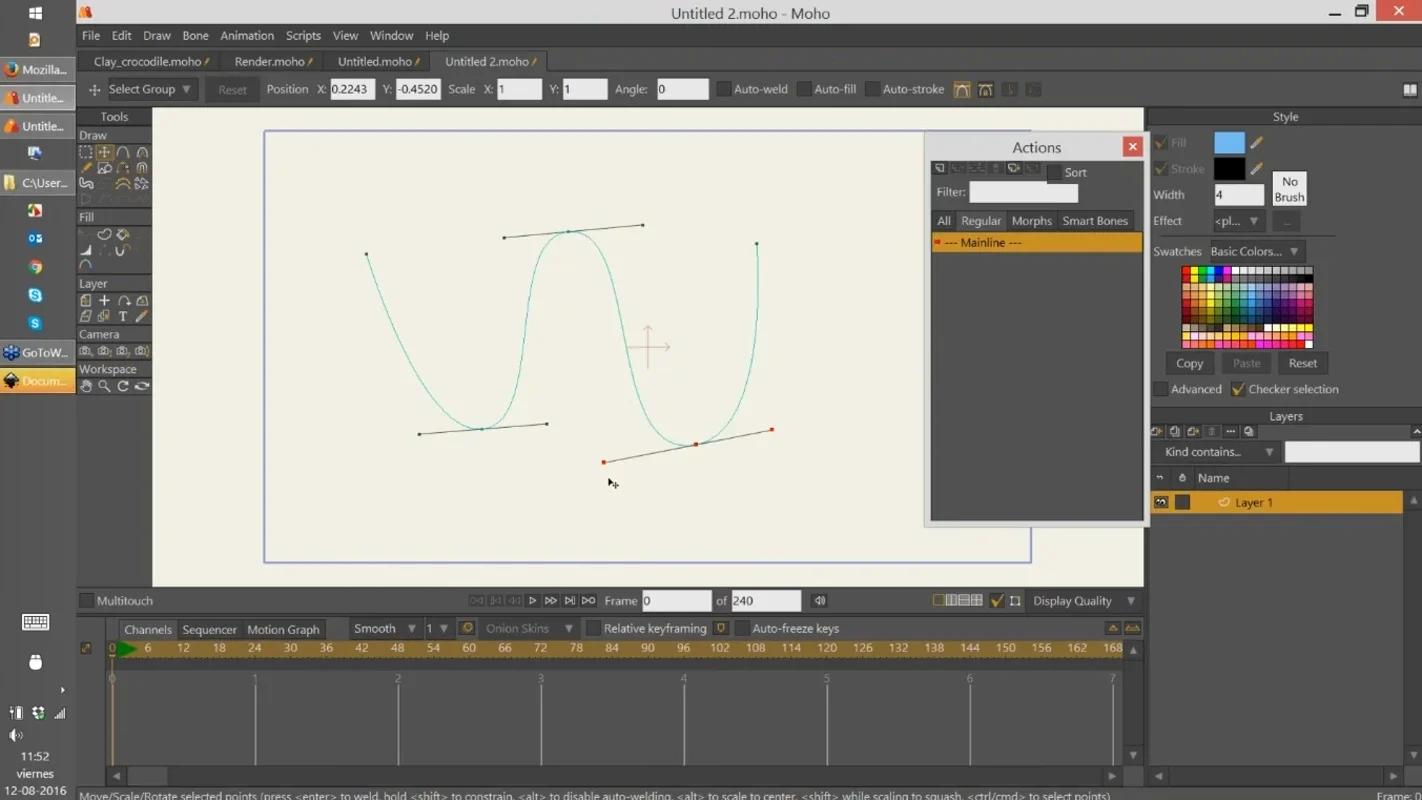This screenshot has width=1422, height=800.
Task: Select the Add Point tool in Draw
Action: (123, 153)
